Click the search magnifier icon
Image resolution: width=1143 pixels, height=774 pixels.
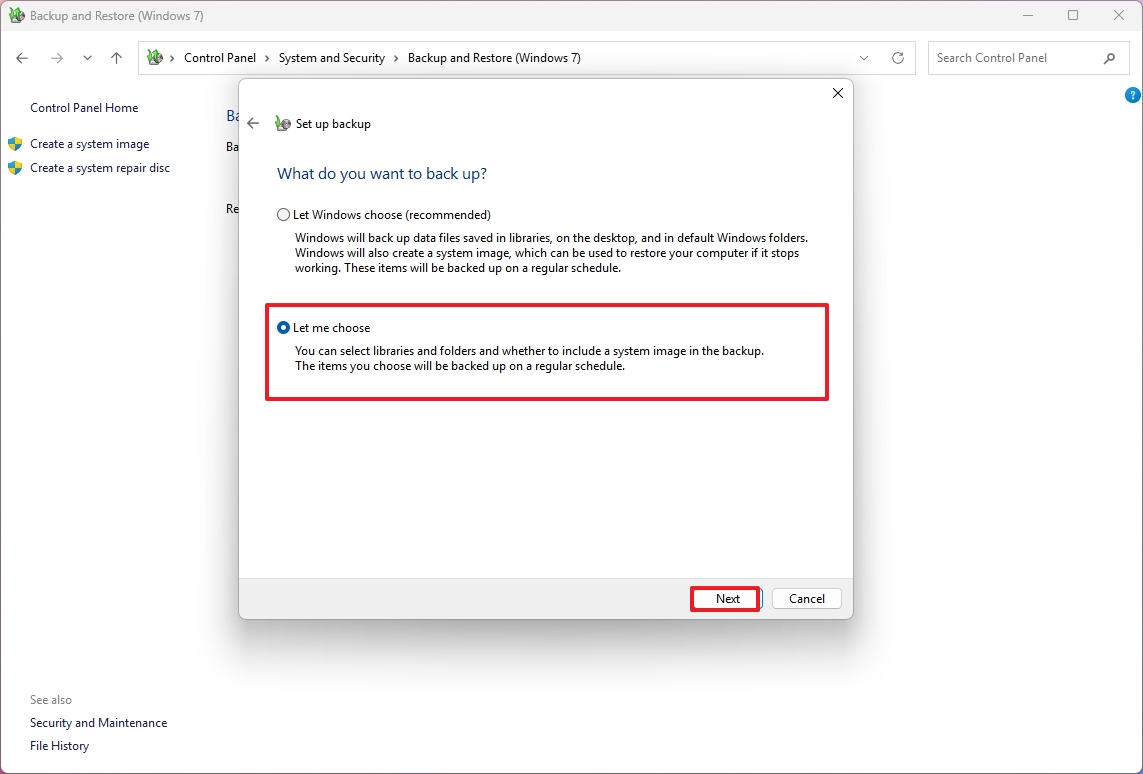[x=1109, y=58]
